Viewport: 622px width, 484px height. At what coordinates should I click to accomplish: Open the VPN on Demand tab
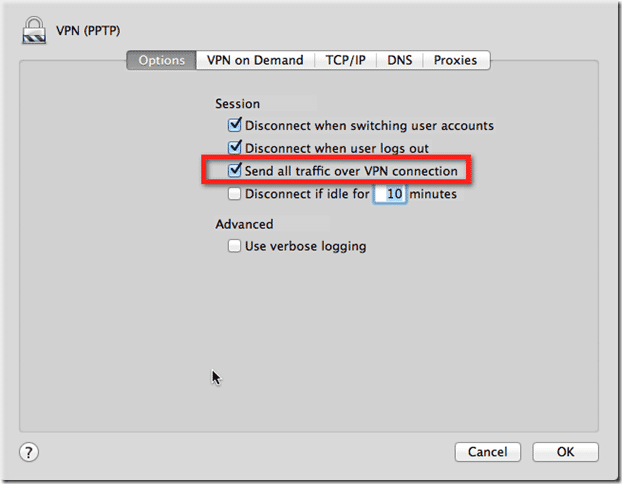click(x=255, y=60)
